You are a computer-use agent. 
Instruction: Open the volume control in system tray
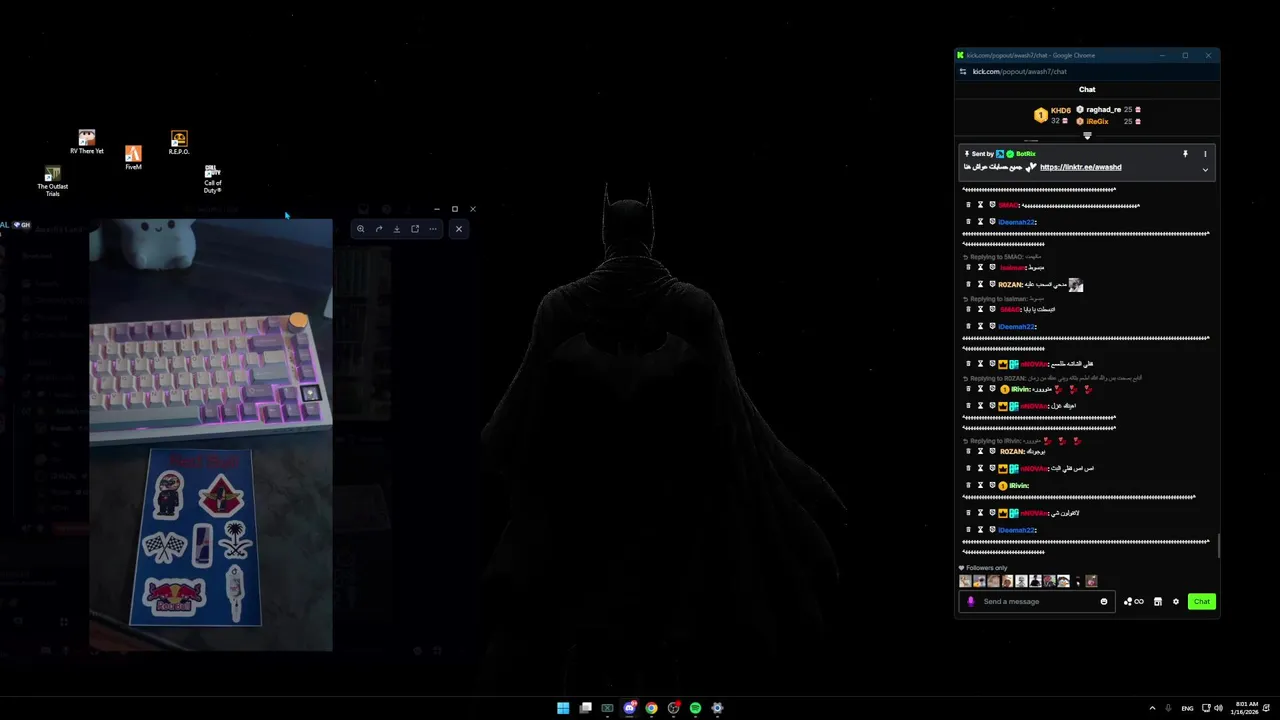pos(1218,708)
